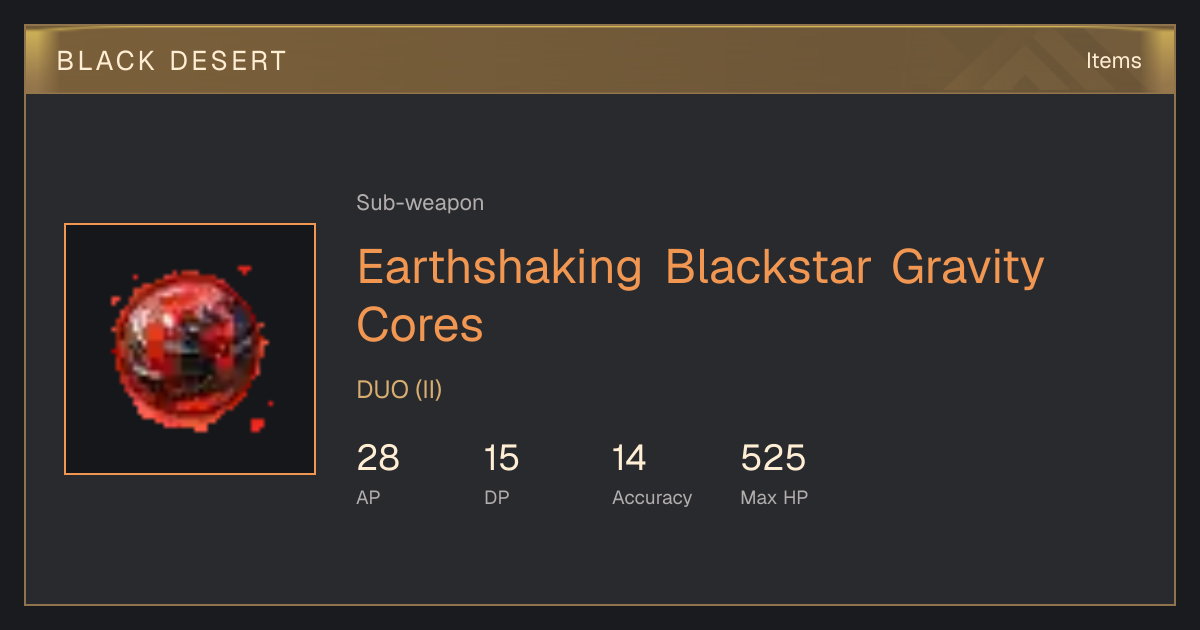1200x630 pixels.
Task: Click the 525 max HP value
Action: click(x=773, y=458)
